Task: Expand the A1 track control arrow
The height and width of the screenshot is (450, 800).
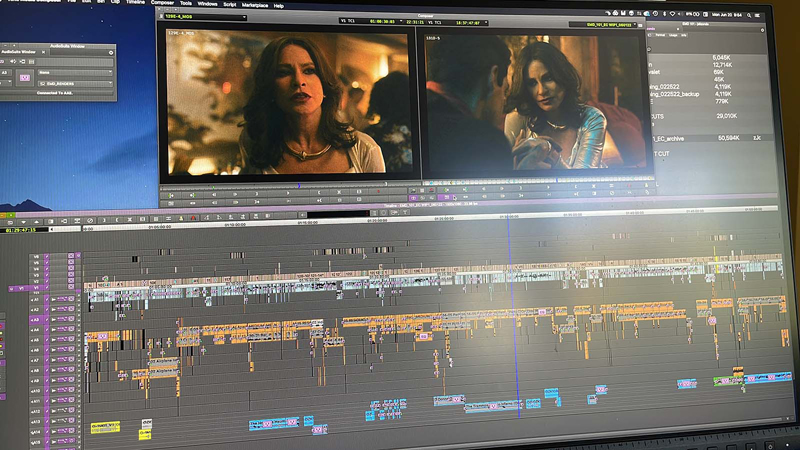Action: [53, 299]
